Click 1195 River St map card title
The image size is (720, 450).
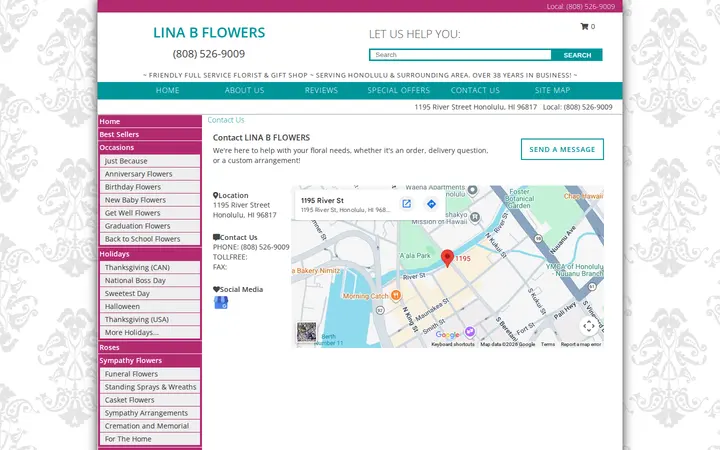322,201
